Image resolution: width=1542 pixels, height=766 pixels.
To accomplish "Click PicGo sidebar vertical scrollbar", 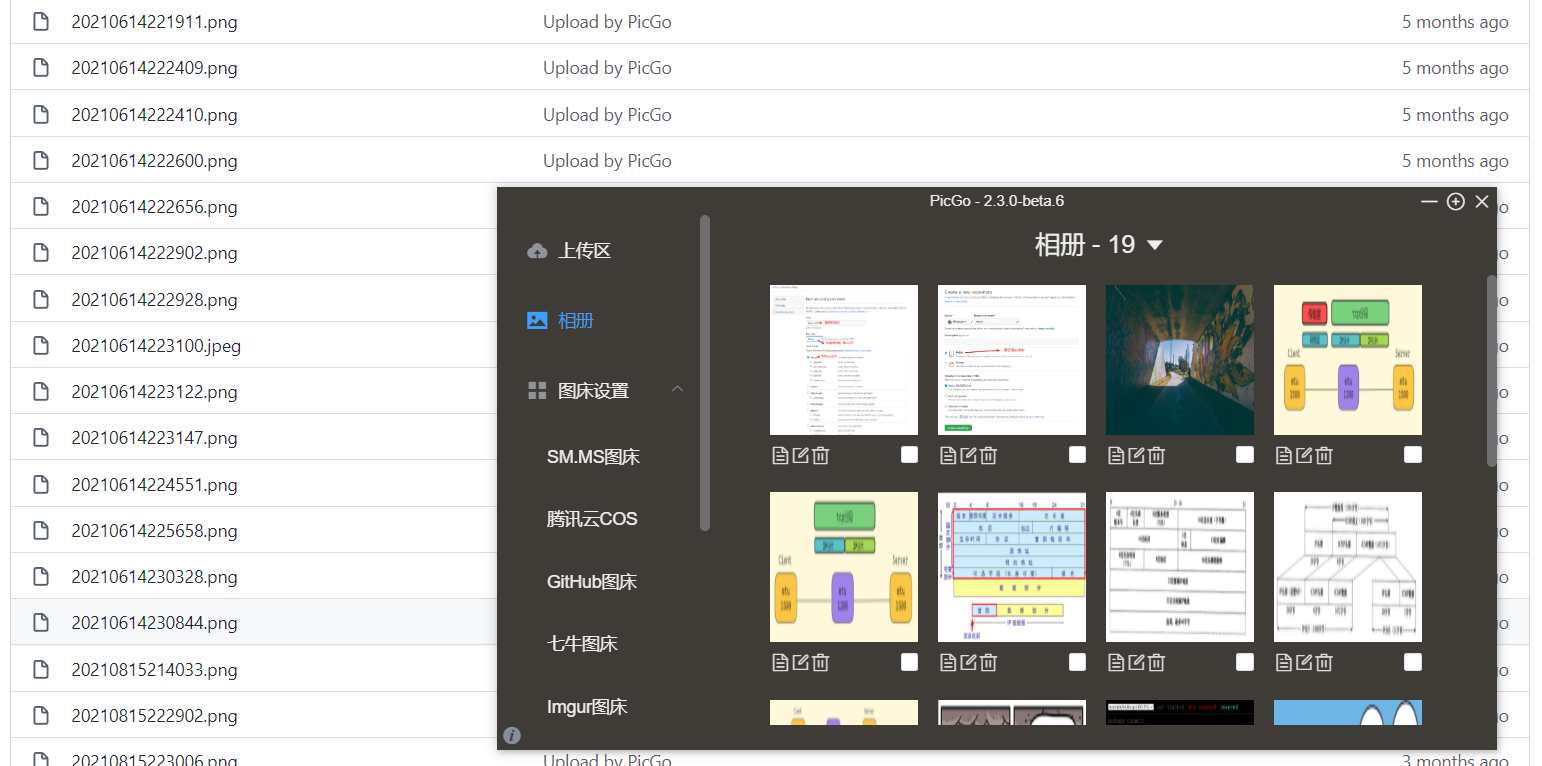I will coord(705,372).
